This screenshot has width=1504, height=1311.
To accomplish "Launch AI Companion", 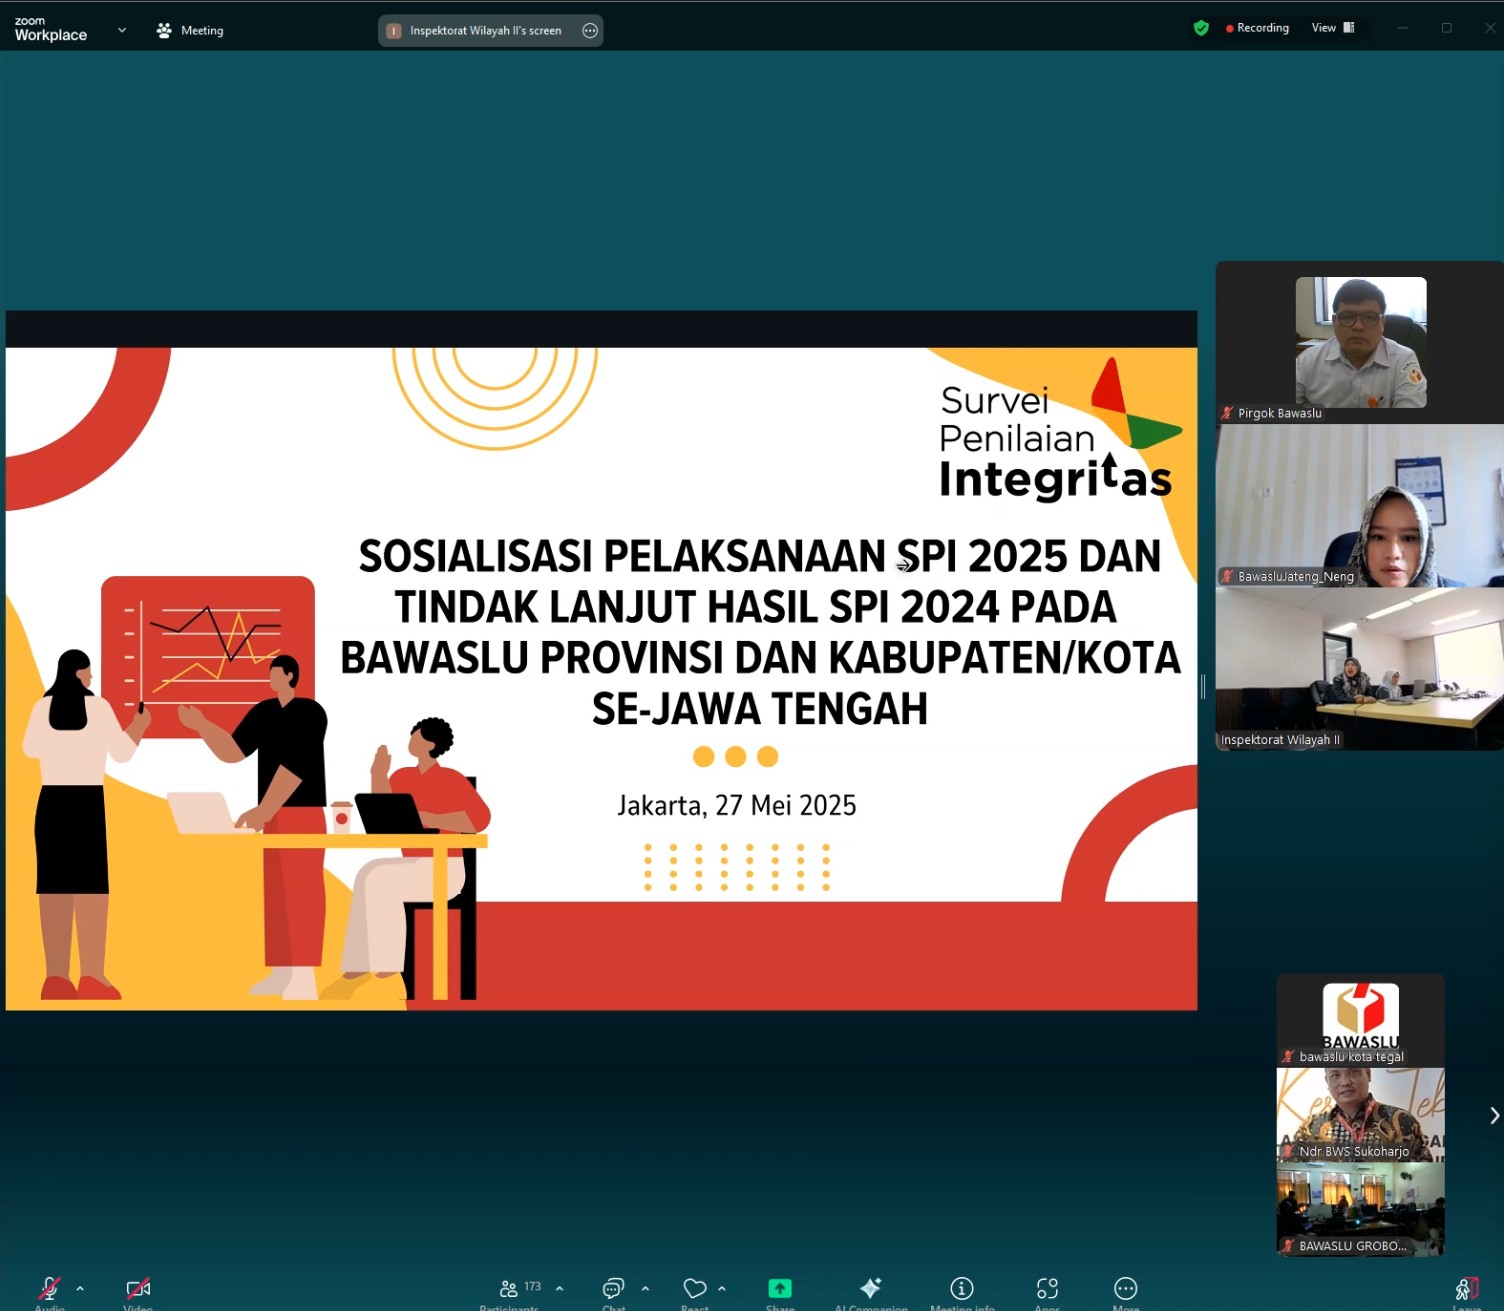I will click(870, 1290).
